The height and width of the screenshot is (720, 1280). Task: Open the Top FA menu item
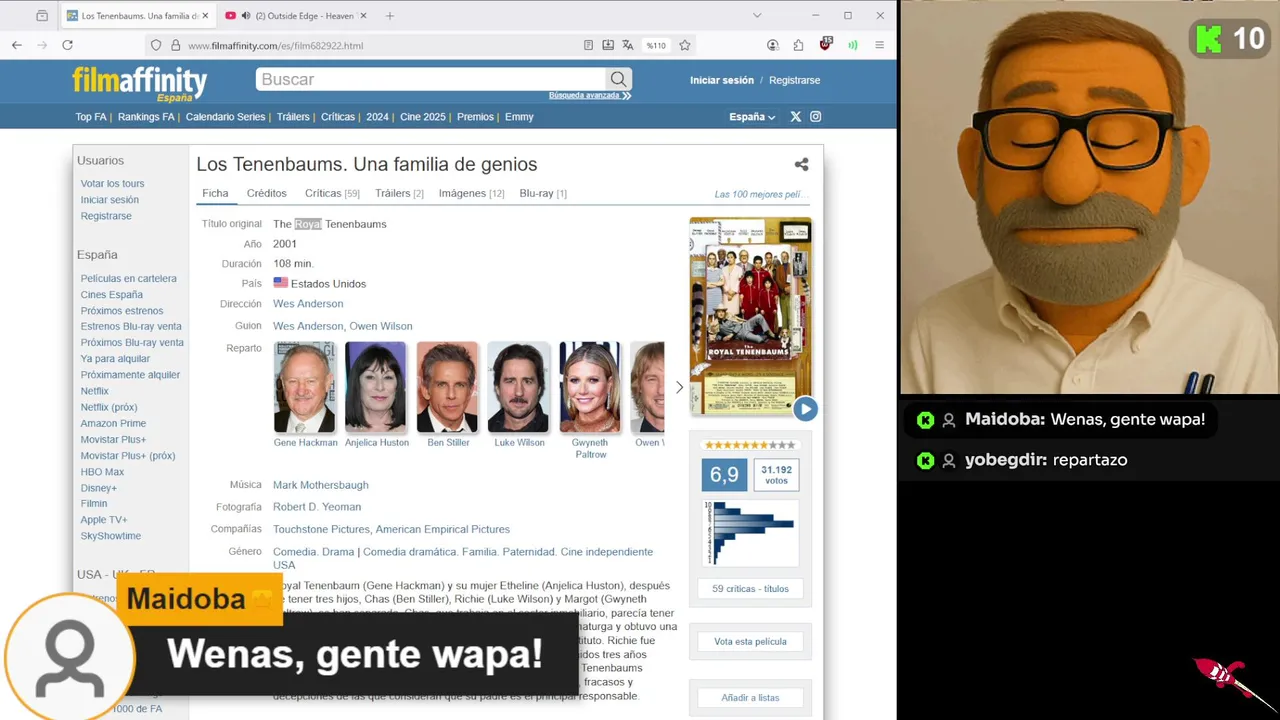click(91, 117)
